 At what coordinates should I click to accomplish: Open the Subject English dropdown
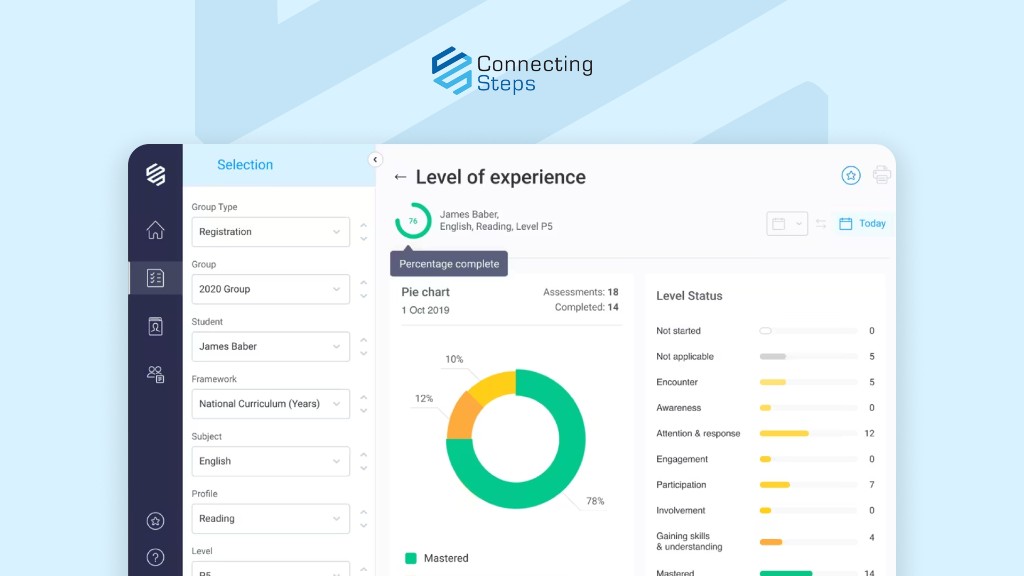[x=270, y=462]
